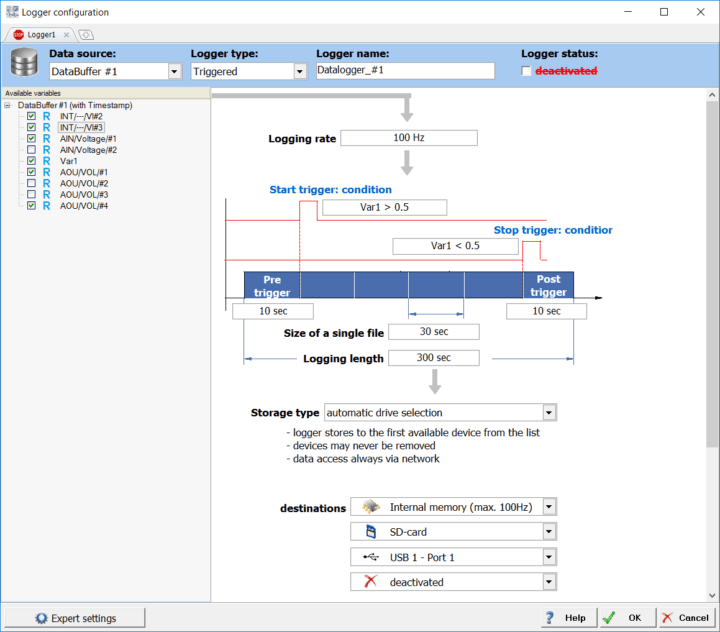Click the red stop icon on Logger1 tab
The height and width of the screenshot is (632, 720).
18,34
